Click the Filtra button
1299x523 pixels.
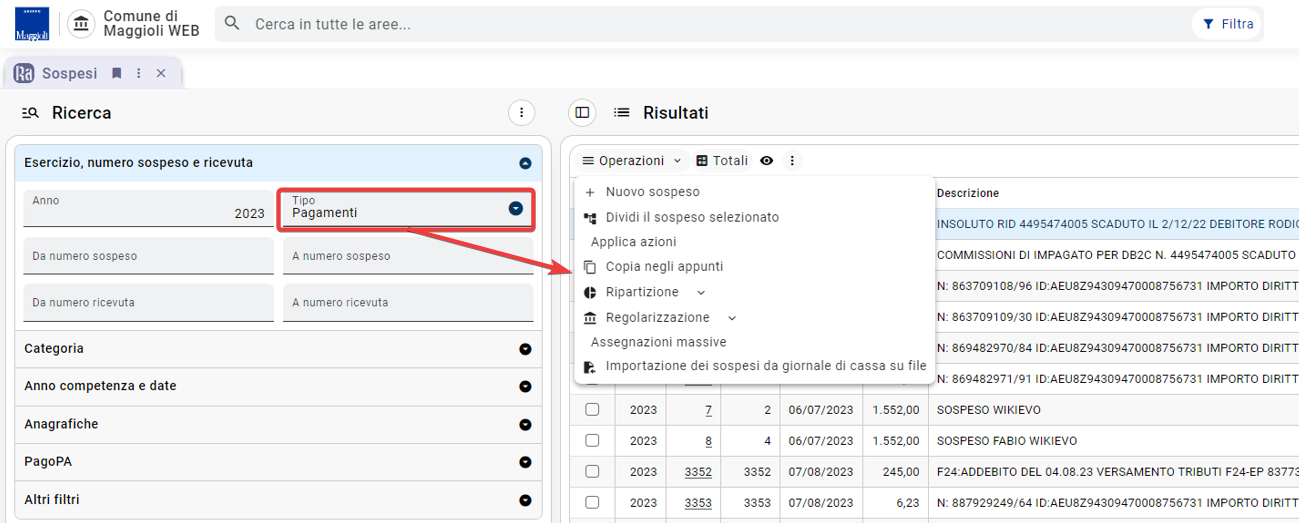click(x=1227, y=24)
